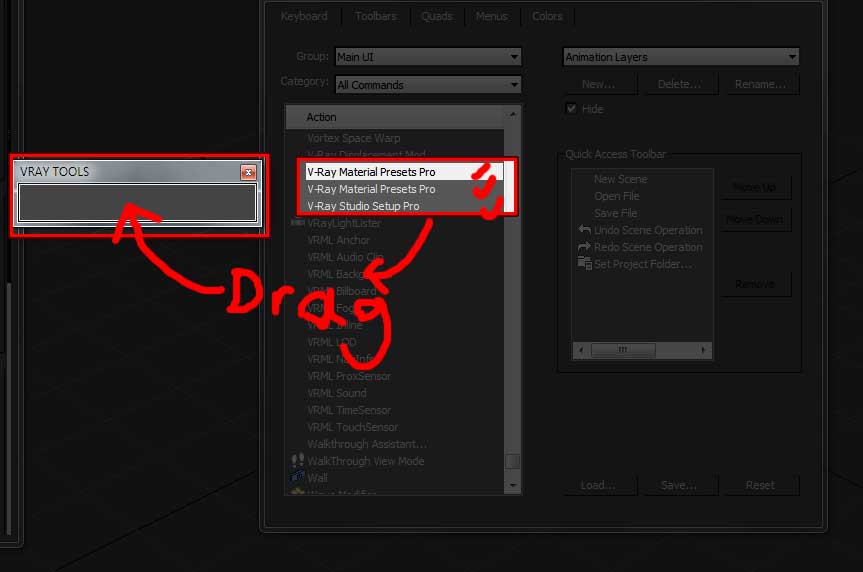Select the VRML ProxSensor action
The height and width of the screenshot is (572, 863).
pyautogui.click(x=349, y=376)
